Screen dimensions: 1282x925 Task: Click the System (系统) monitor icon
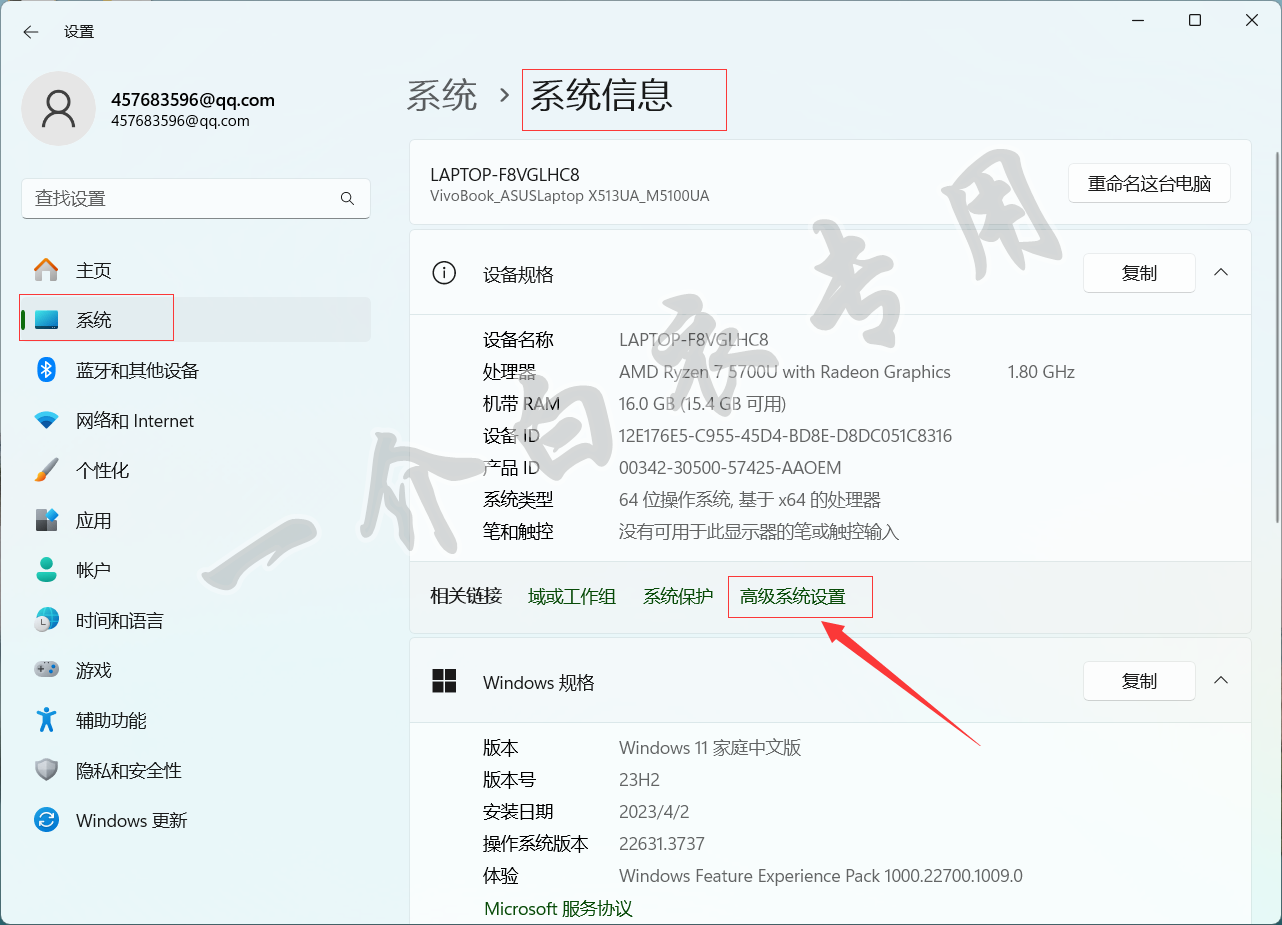[46, 320]
